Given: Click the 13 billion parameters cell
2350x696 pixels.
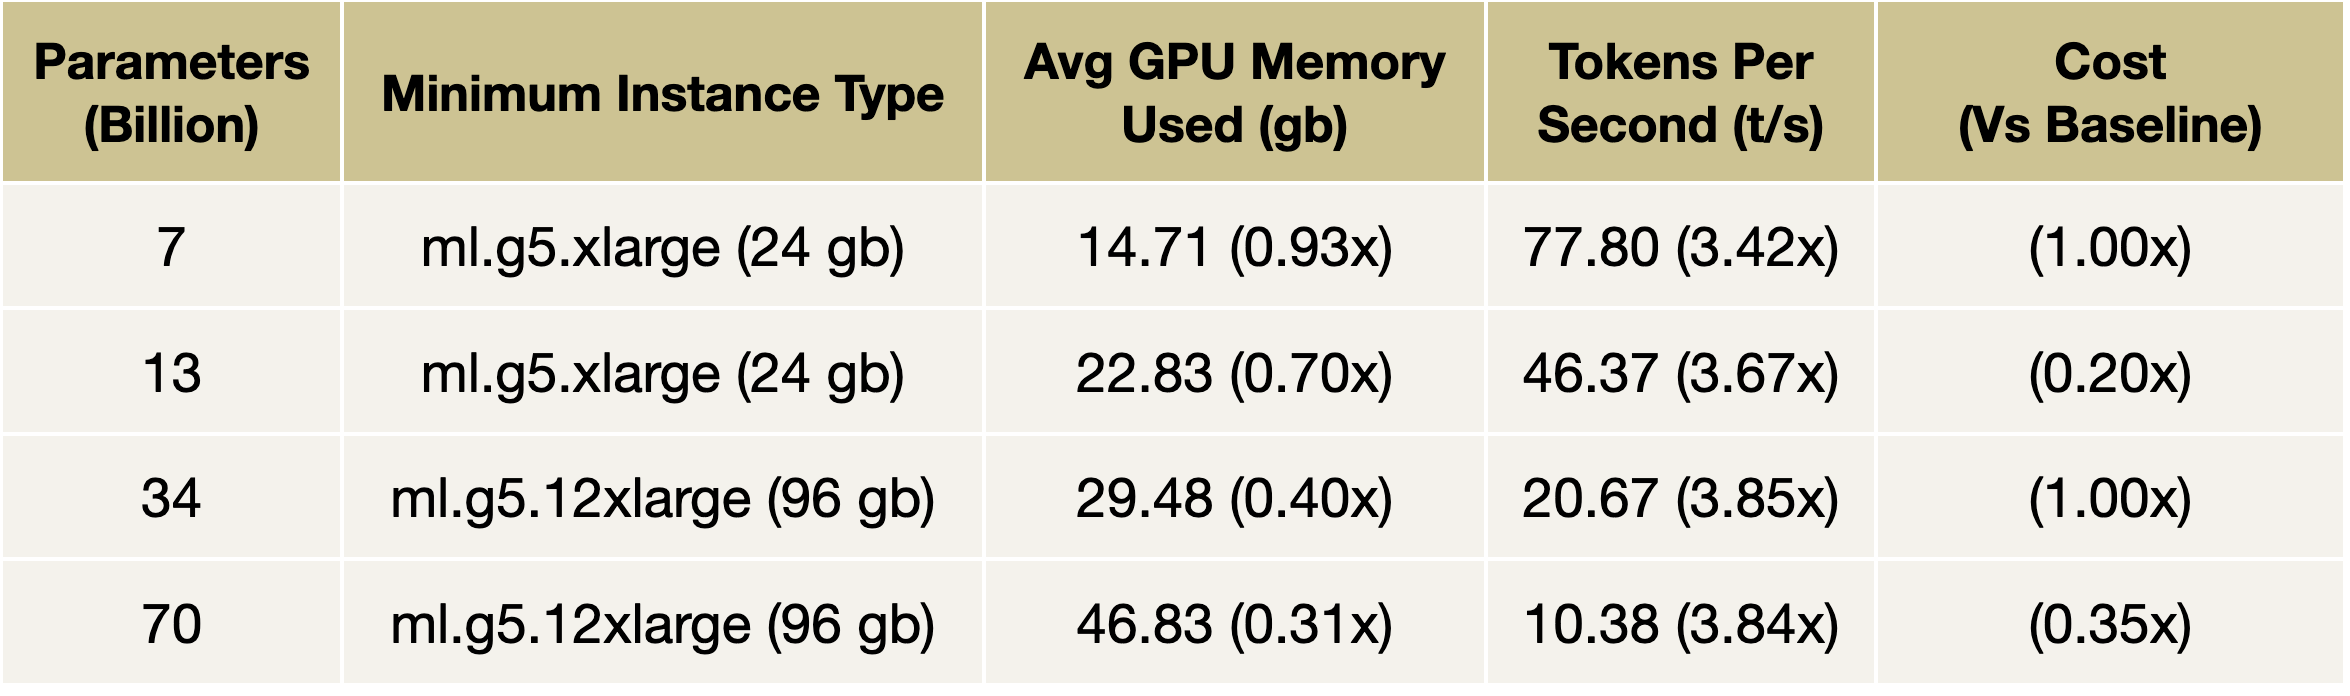Looking at the screenshot, I should click(171, 373).
